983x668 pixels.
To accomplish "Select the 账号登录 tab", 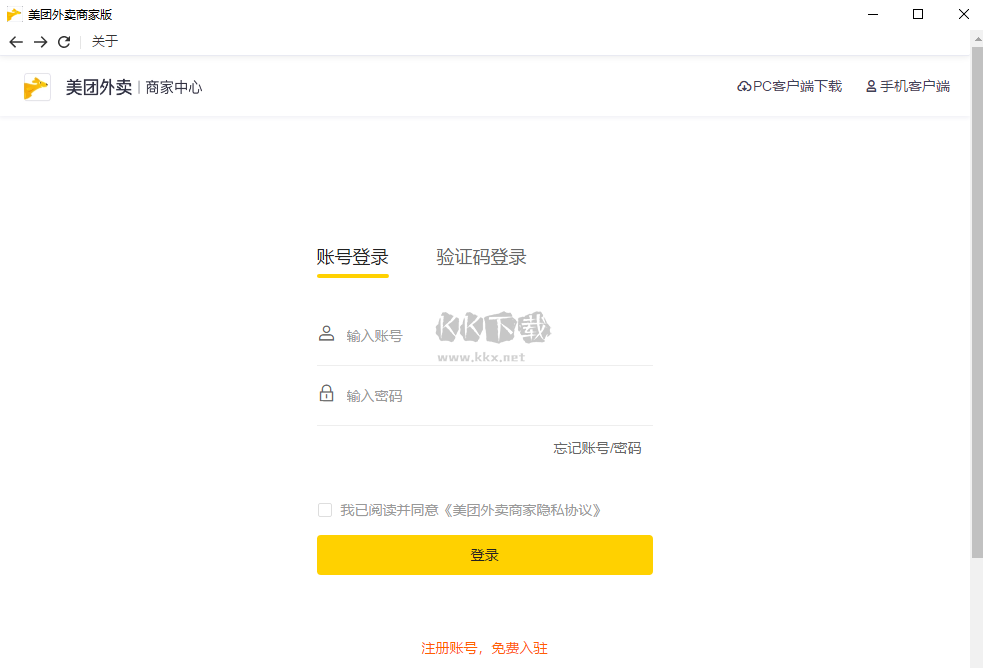I will [352, 256].
